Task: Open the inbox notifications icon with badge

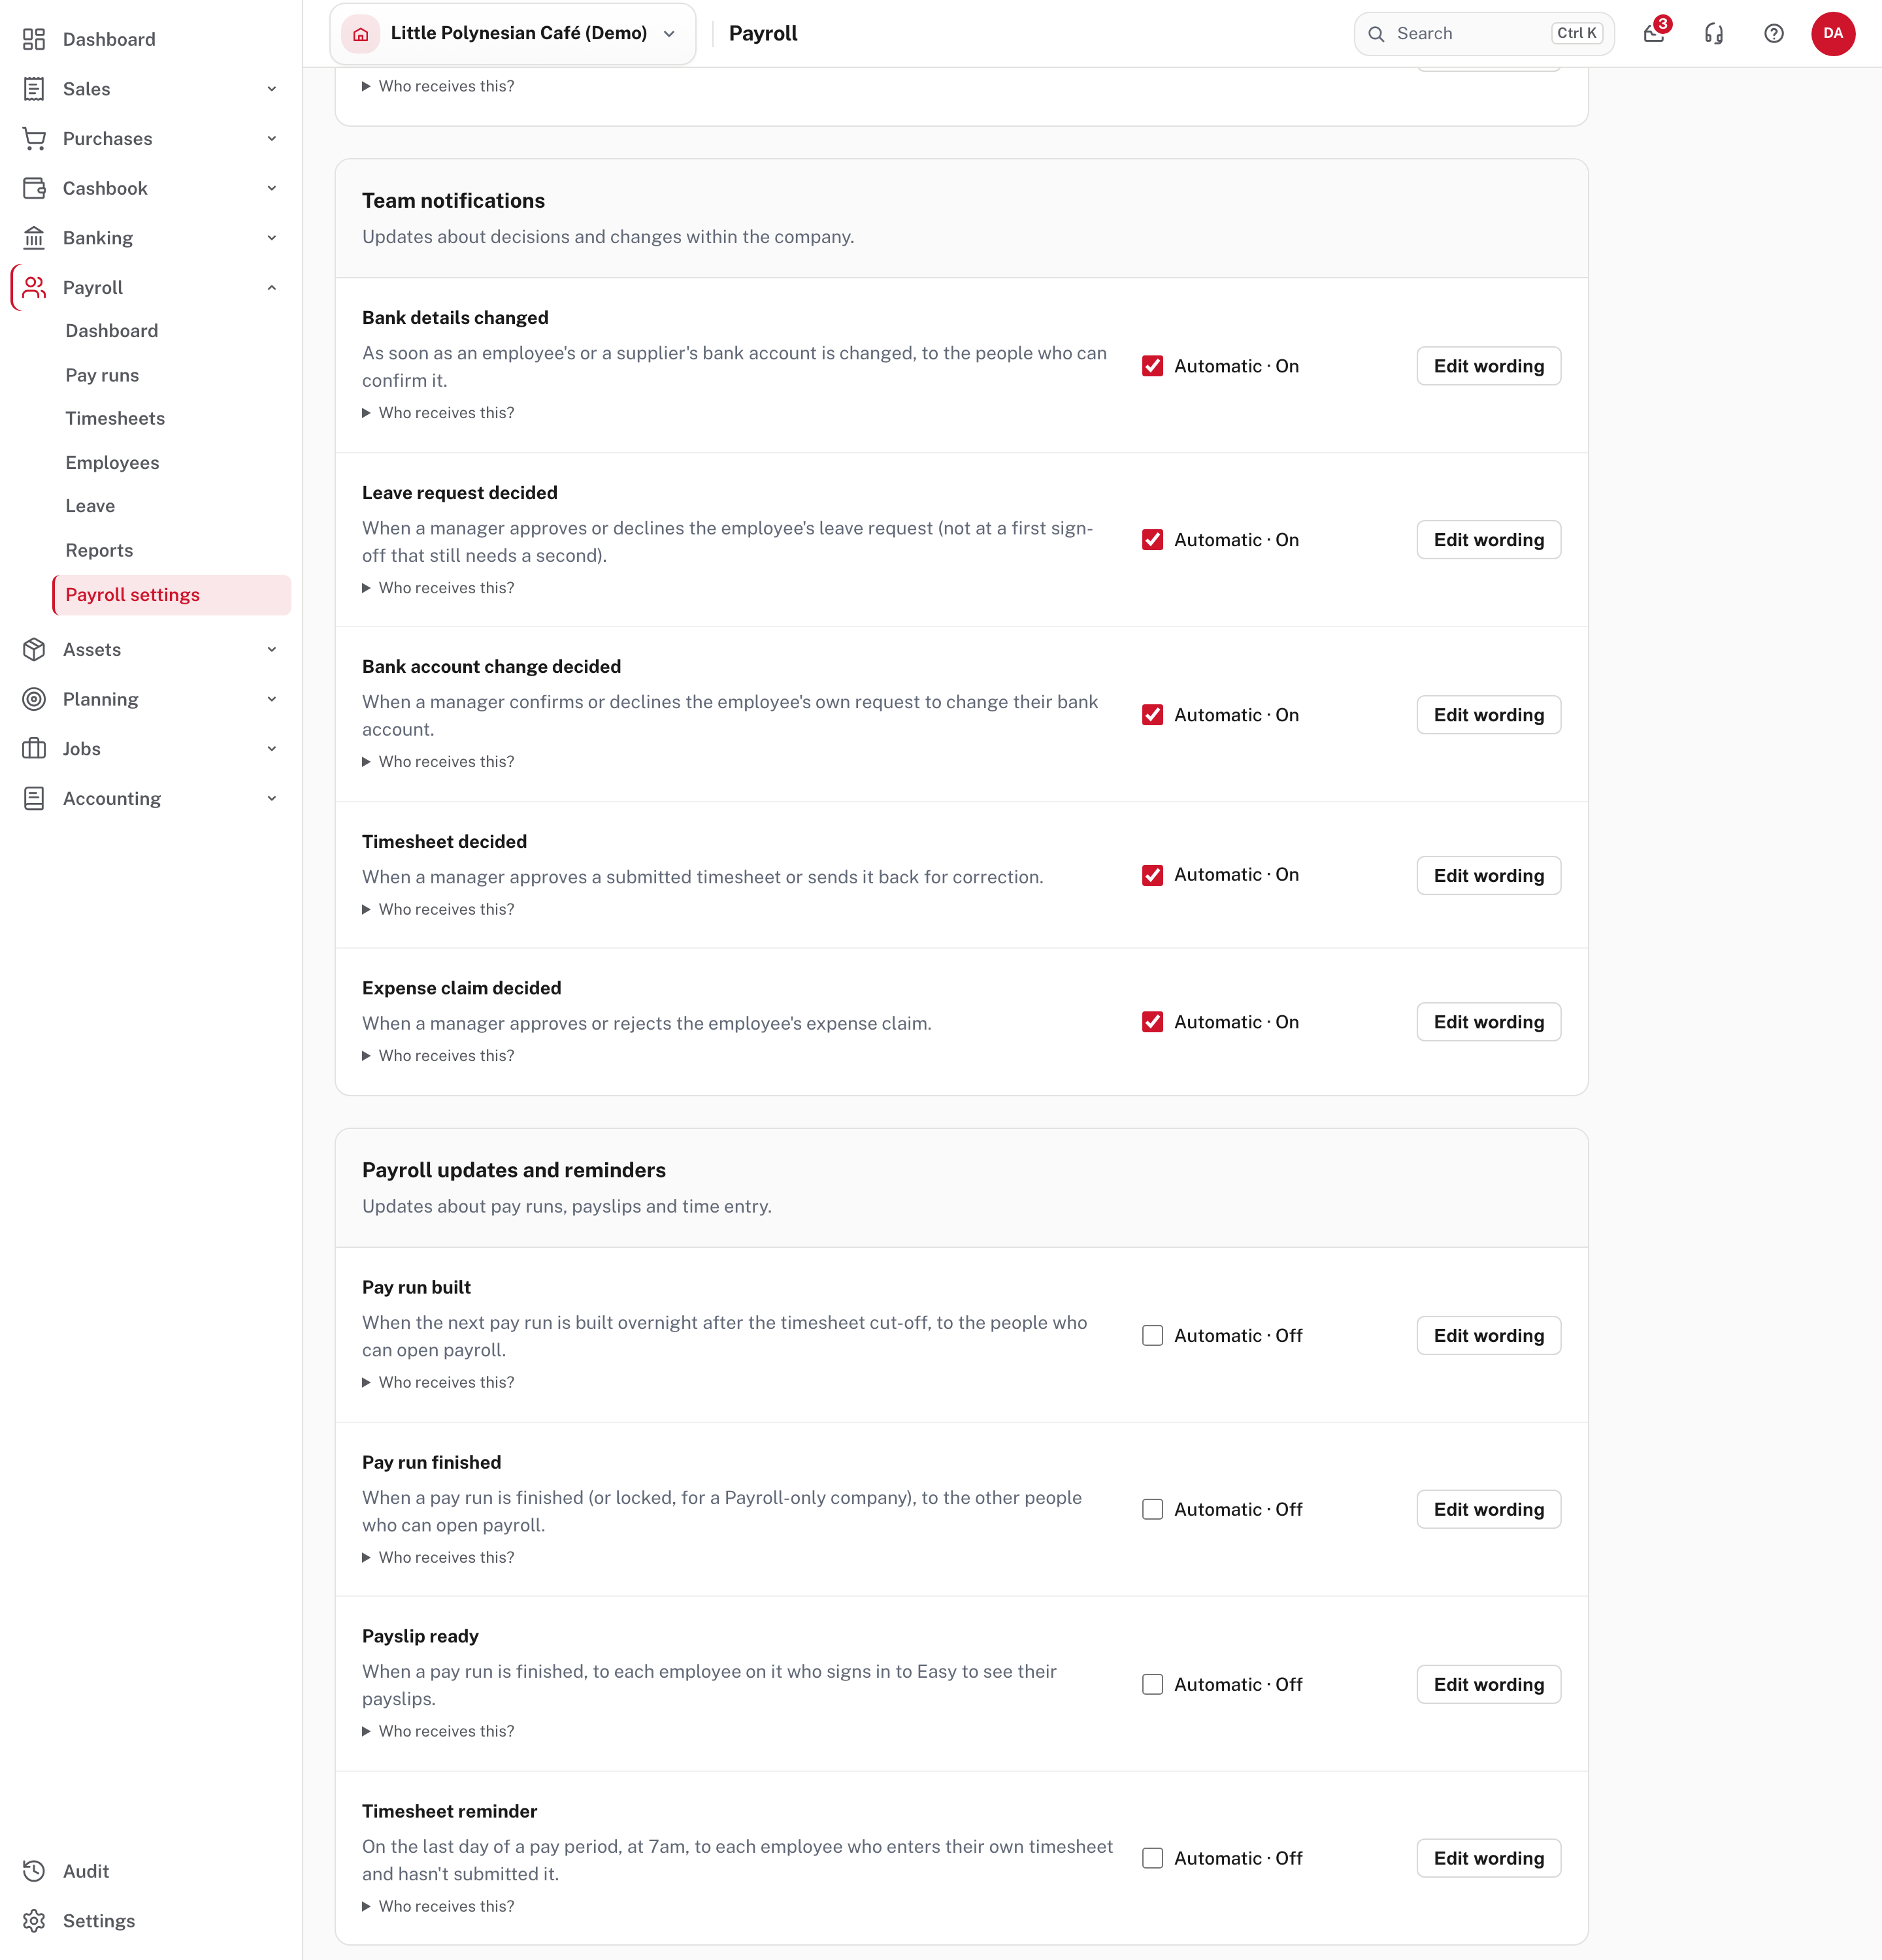Action: [x=1655, y=33]
